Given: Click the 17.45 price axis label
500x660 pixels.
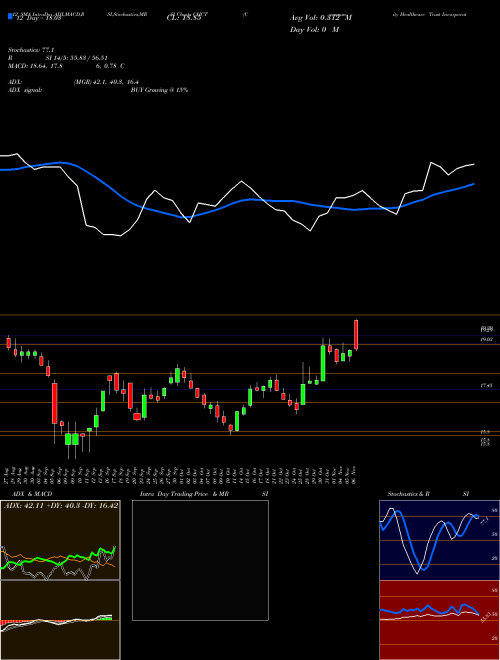Looking at the screenshot, I should (x=486, y=385).
